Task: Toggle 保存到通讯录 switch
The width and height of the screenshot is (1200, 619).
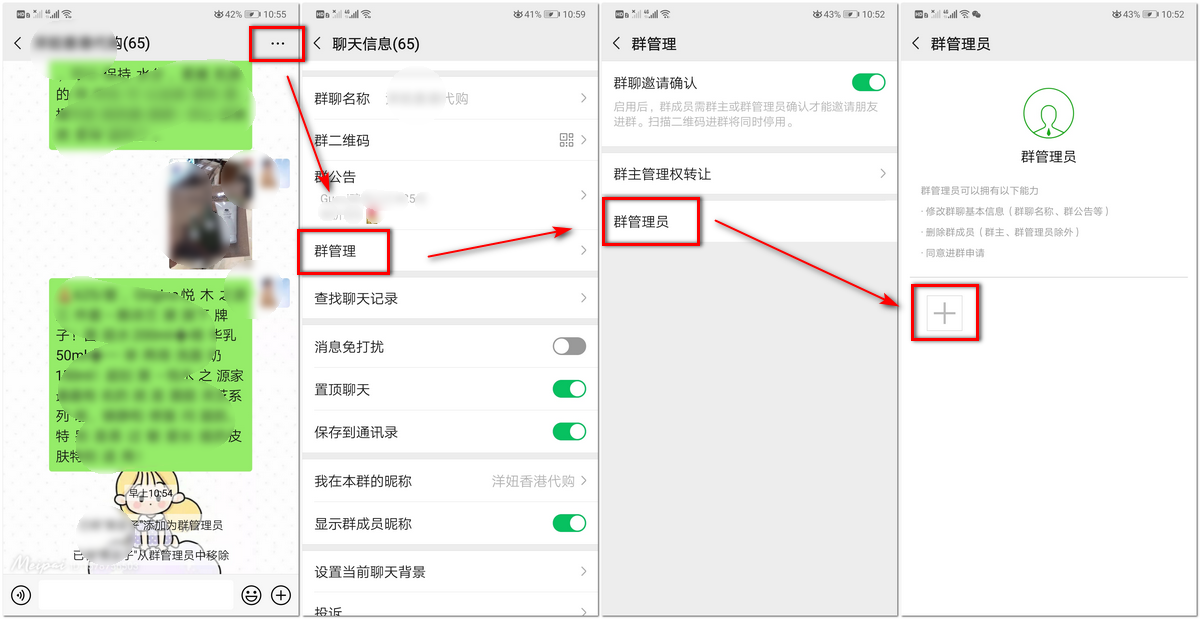Action: pyautogui.click(x=569, y=432)
